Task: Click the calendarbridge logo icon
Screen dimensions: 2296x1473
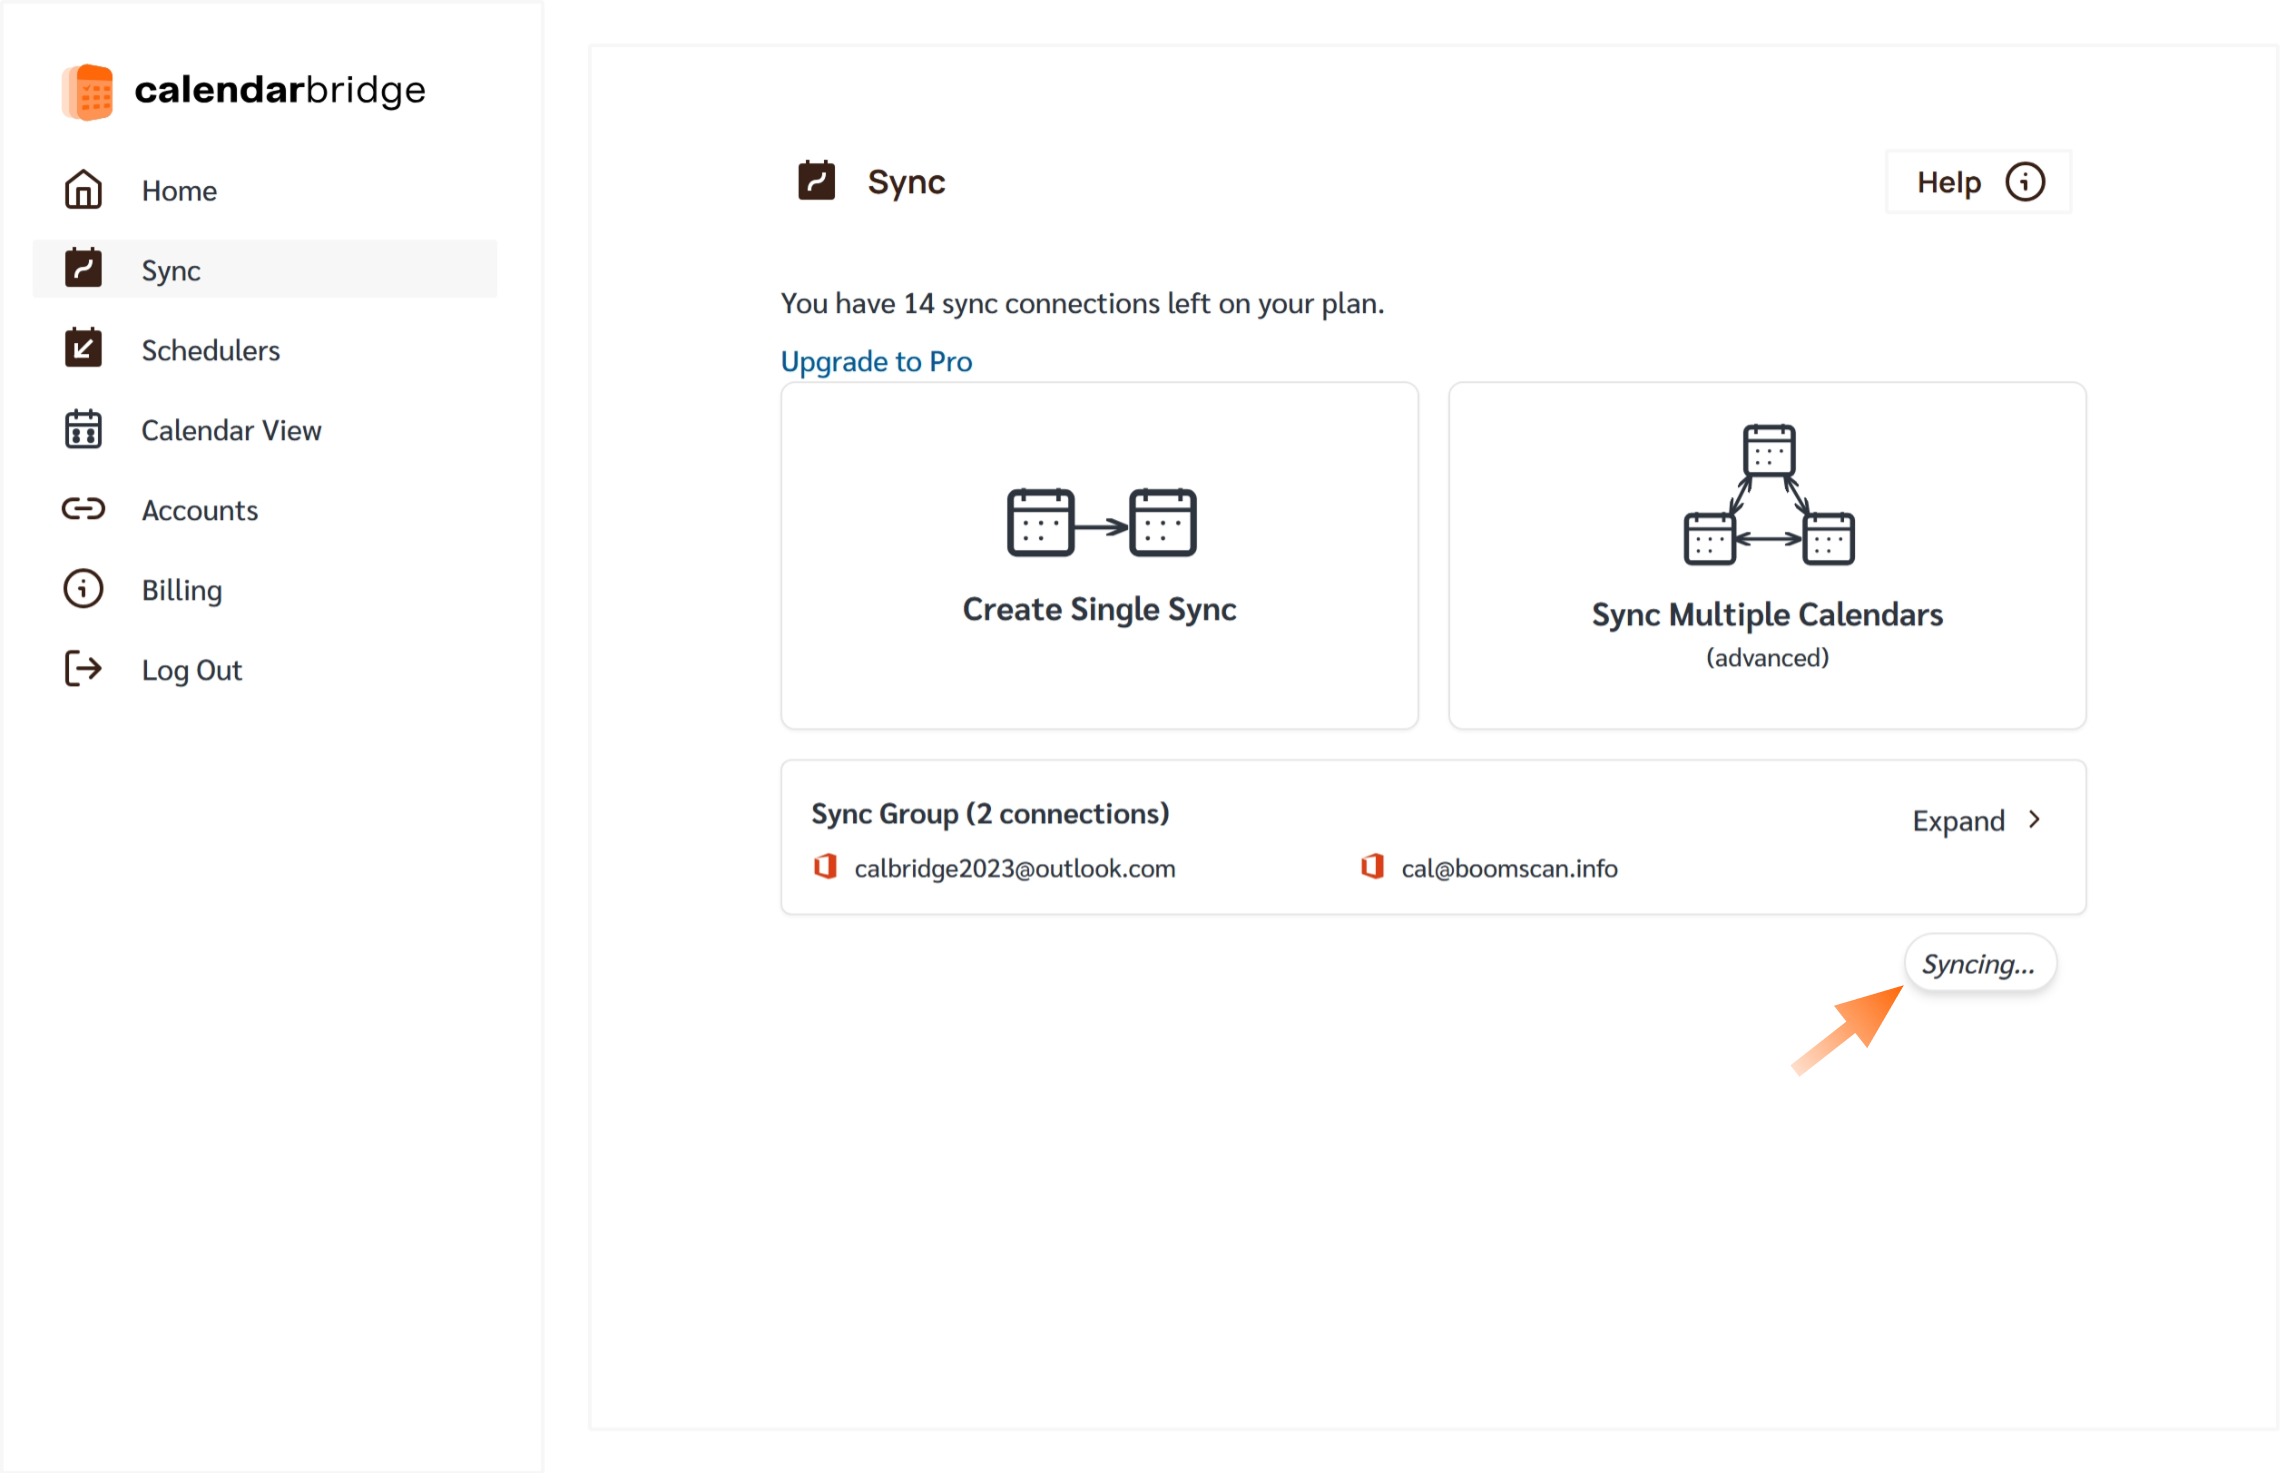Action: tap(88, 91)
